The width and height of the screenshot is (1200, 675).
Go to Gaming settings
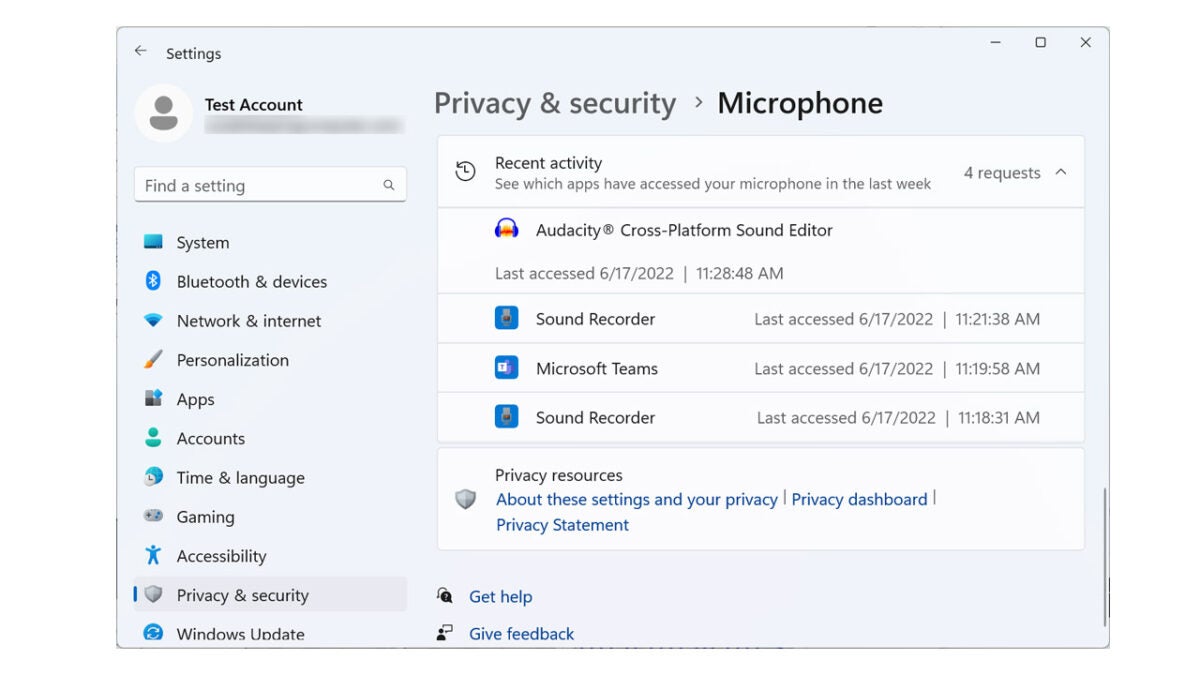pyautogui.click(x=270, y=516)
